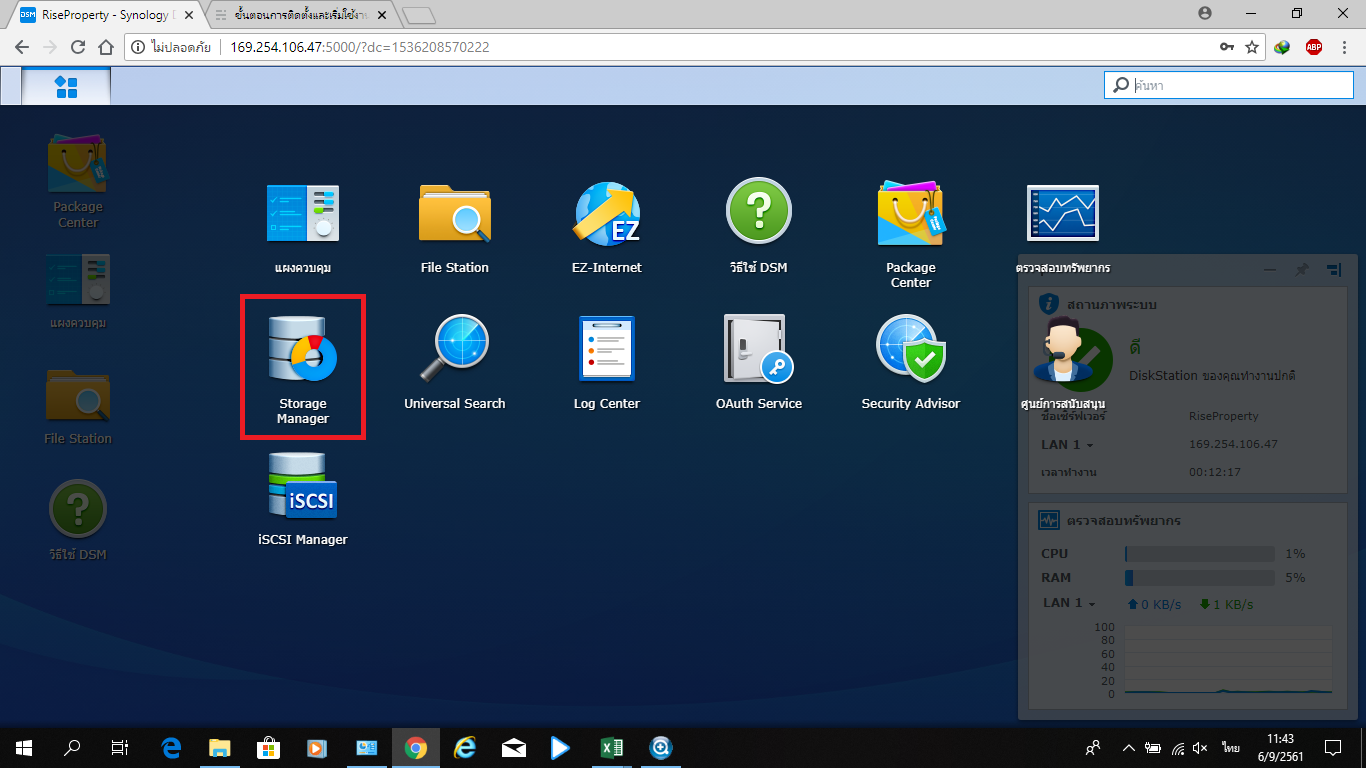Launch Log Center
This screenshot has height=768, width=1366.
606,362
